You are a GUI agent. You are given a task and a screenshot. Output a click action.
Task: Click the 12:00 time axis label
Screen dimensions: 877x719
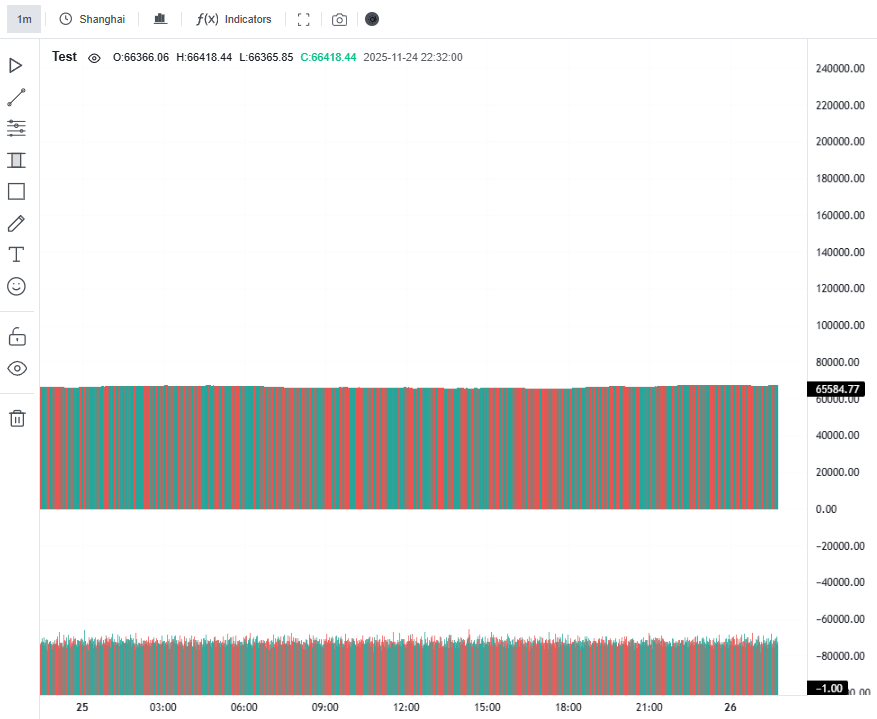pos(406,707)
